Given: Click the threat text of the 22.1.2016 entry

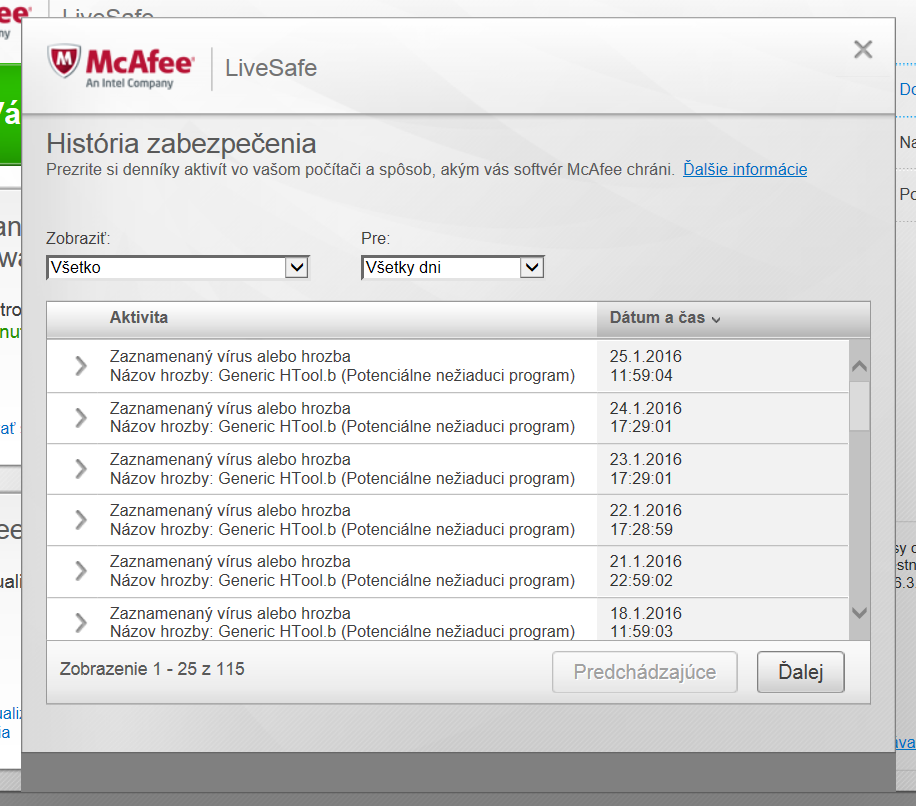Looking at the screenshot, I should pyautogui.click(x=342, y=520).
